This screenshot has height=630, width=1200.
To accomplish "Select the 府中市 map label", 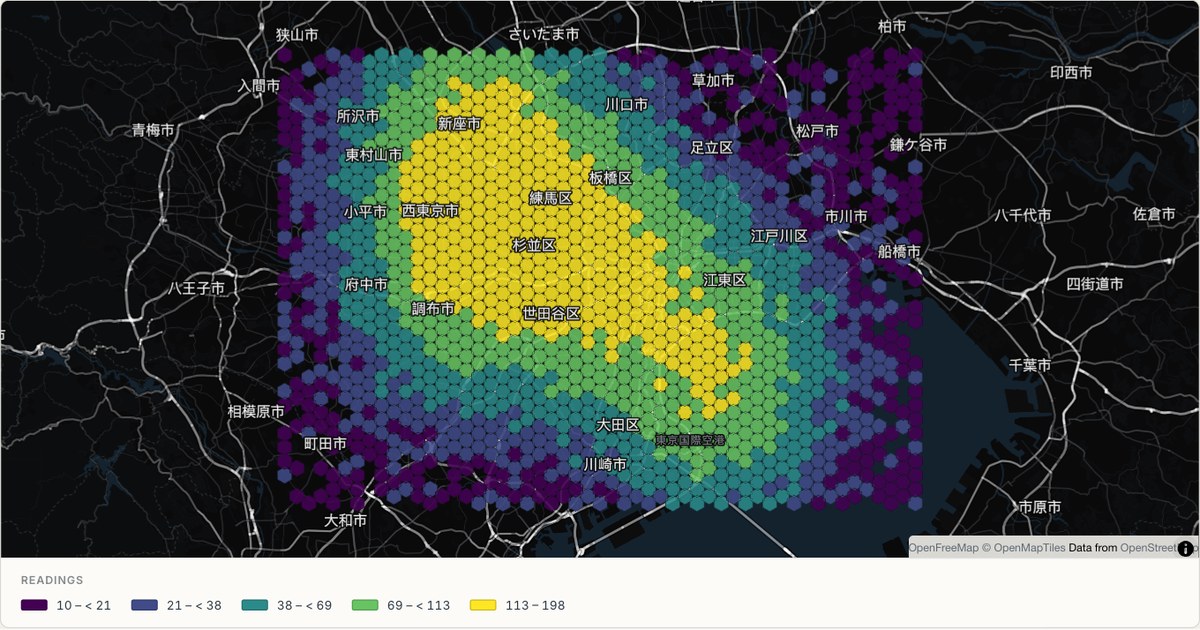I will [366, 285].
